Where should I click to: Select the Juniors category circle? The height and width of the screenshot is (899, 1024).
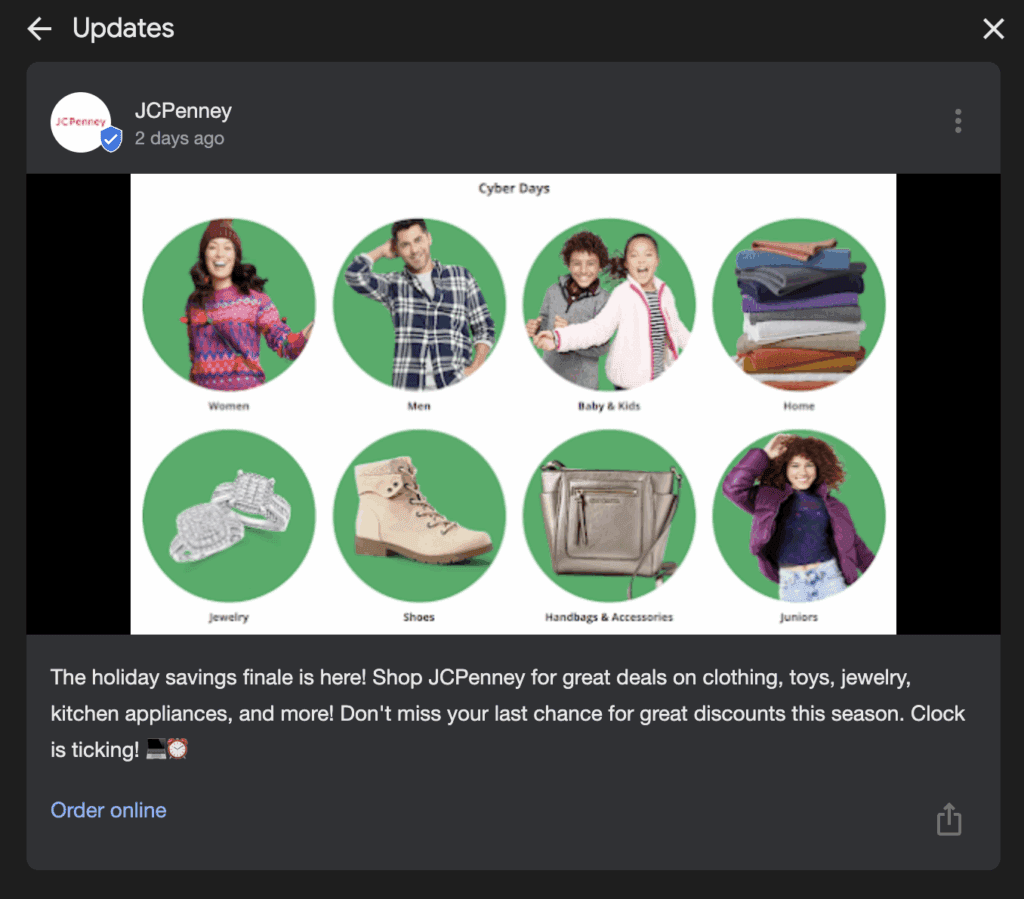pyautogui.click(x=798, y=515)
